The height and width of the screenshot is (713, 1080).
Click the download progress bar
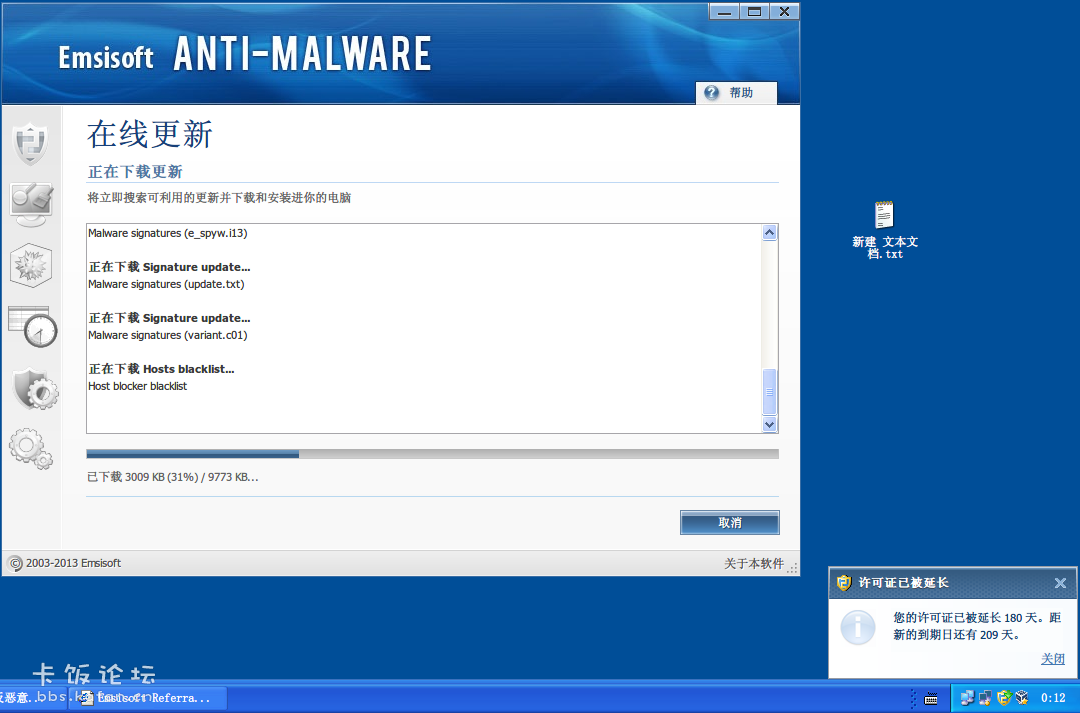tap(433, 454)
